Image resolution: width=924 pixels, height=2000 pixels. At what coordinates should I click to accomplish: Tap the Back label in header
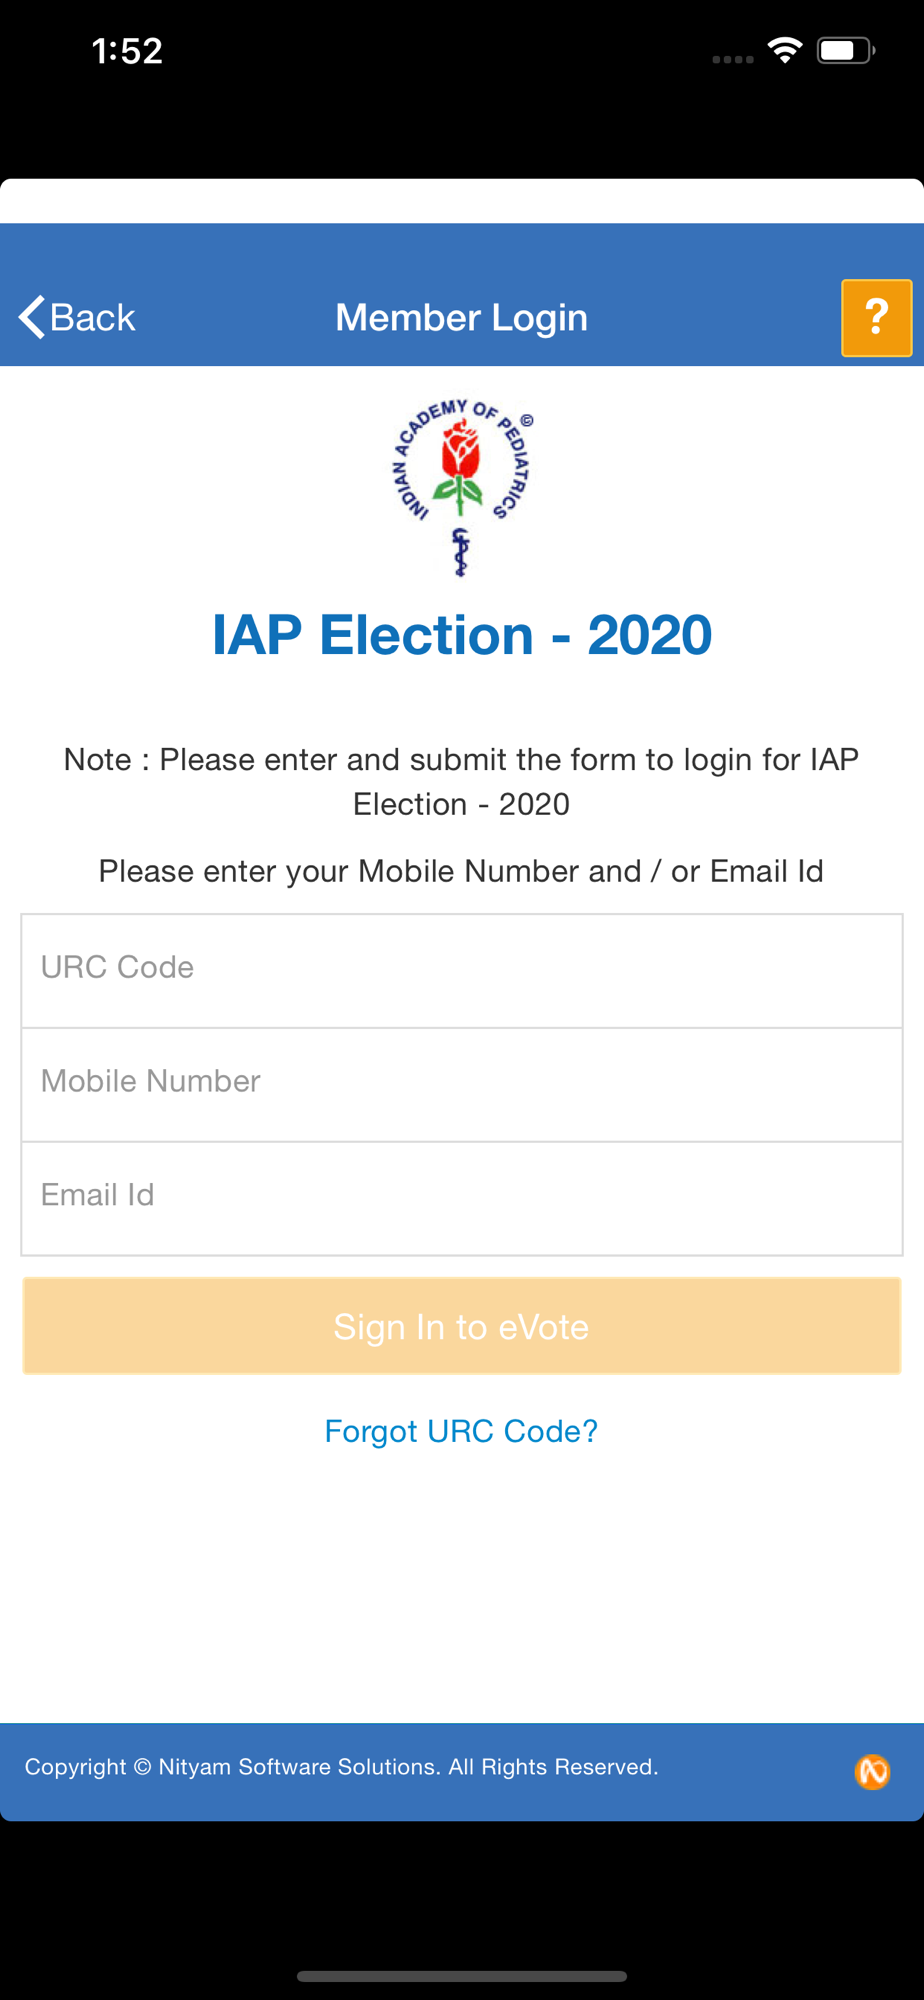click(x=93, y=317)
